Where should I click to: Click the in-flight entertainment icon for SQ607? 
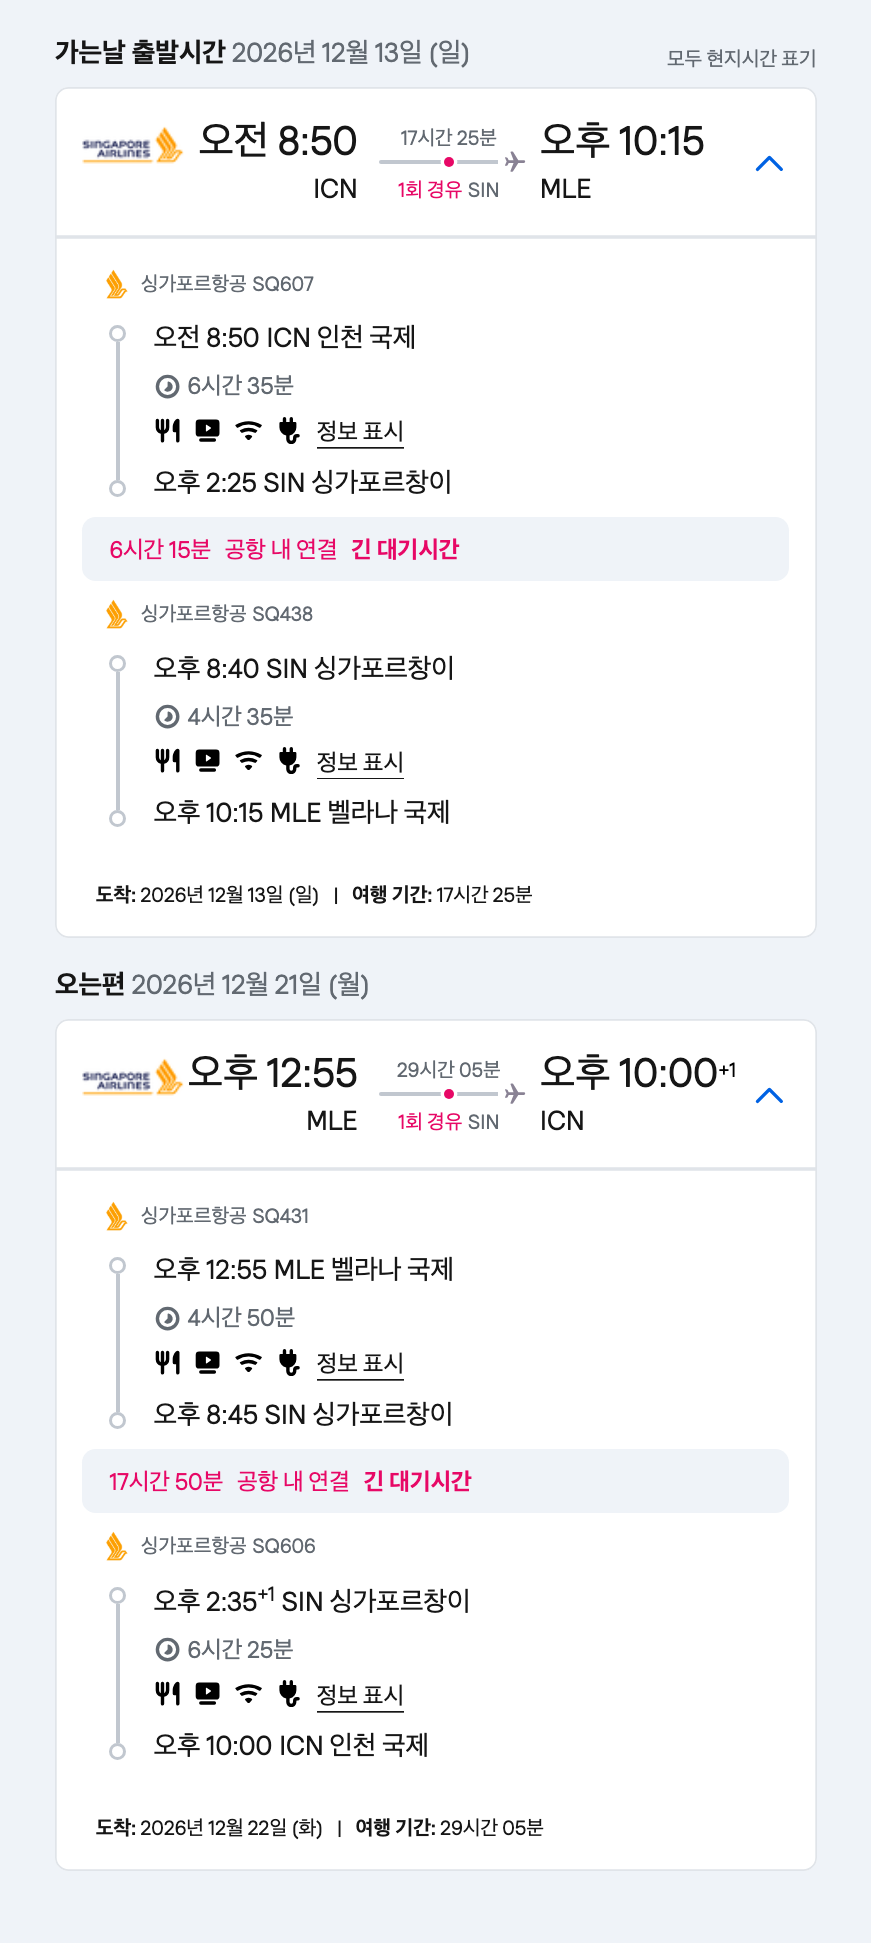point(208,431)
